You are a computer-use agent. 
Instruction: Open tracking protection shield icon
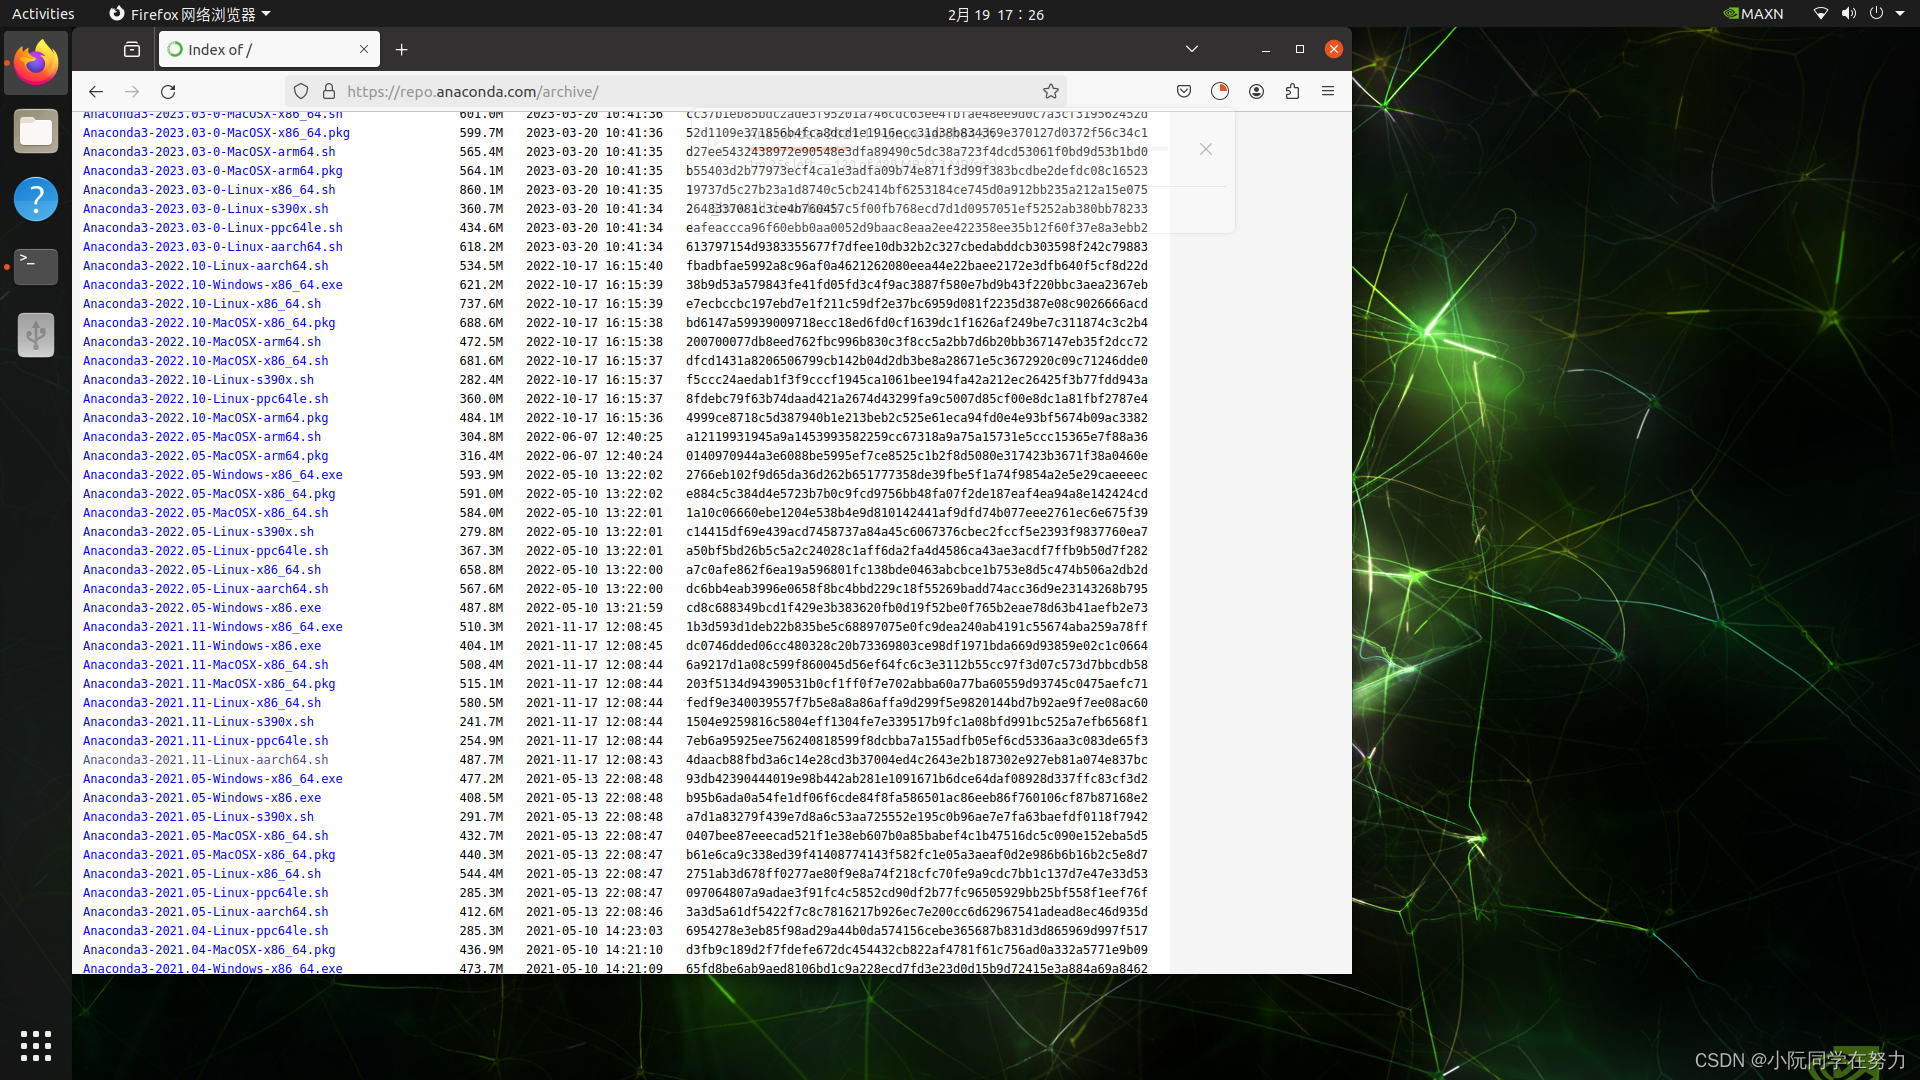click(301, 91)
